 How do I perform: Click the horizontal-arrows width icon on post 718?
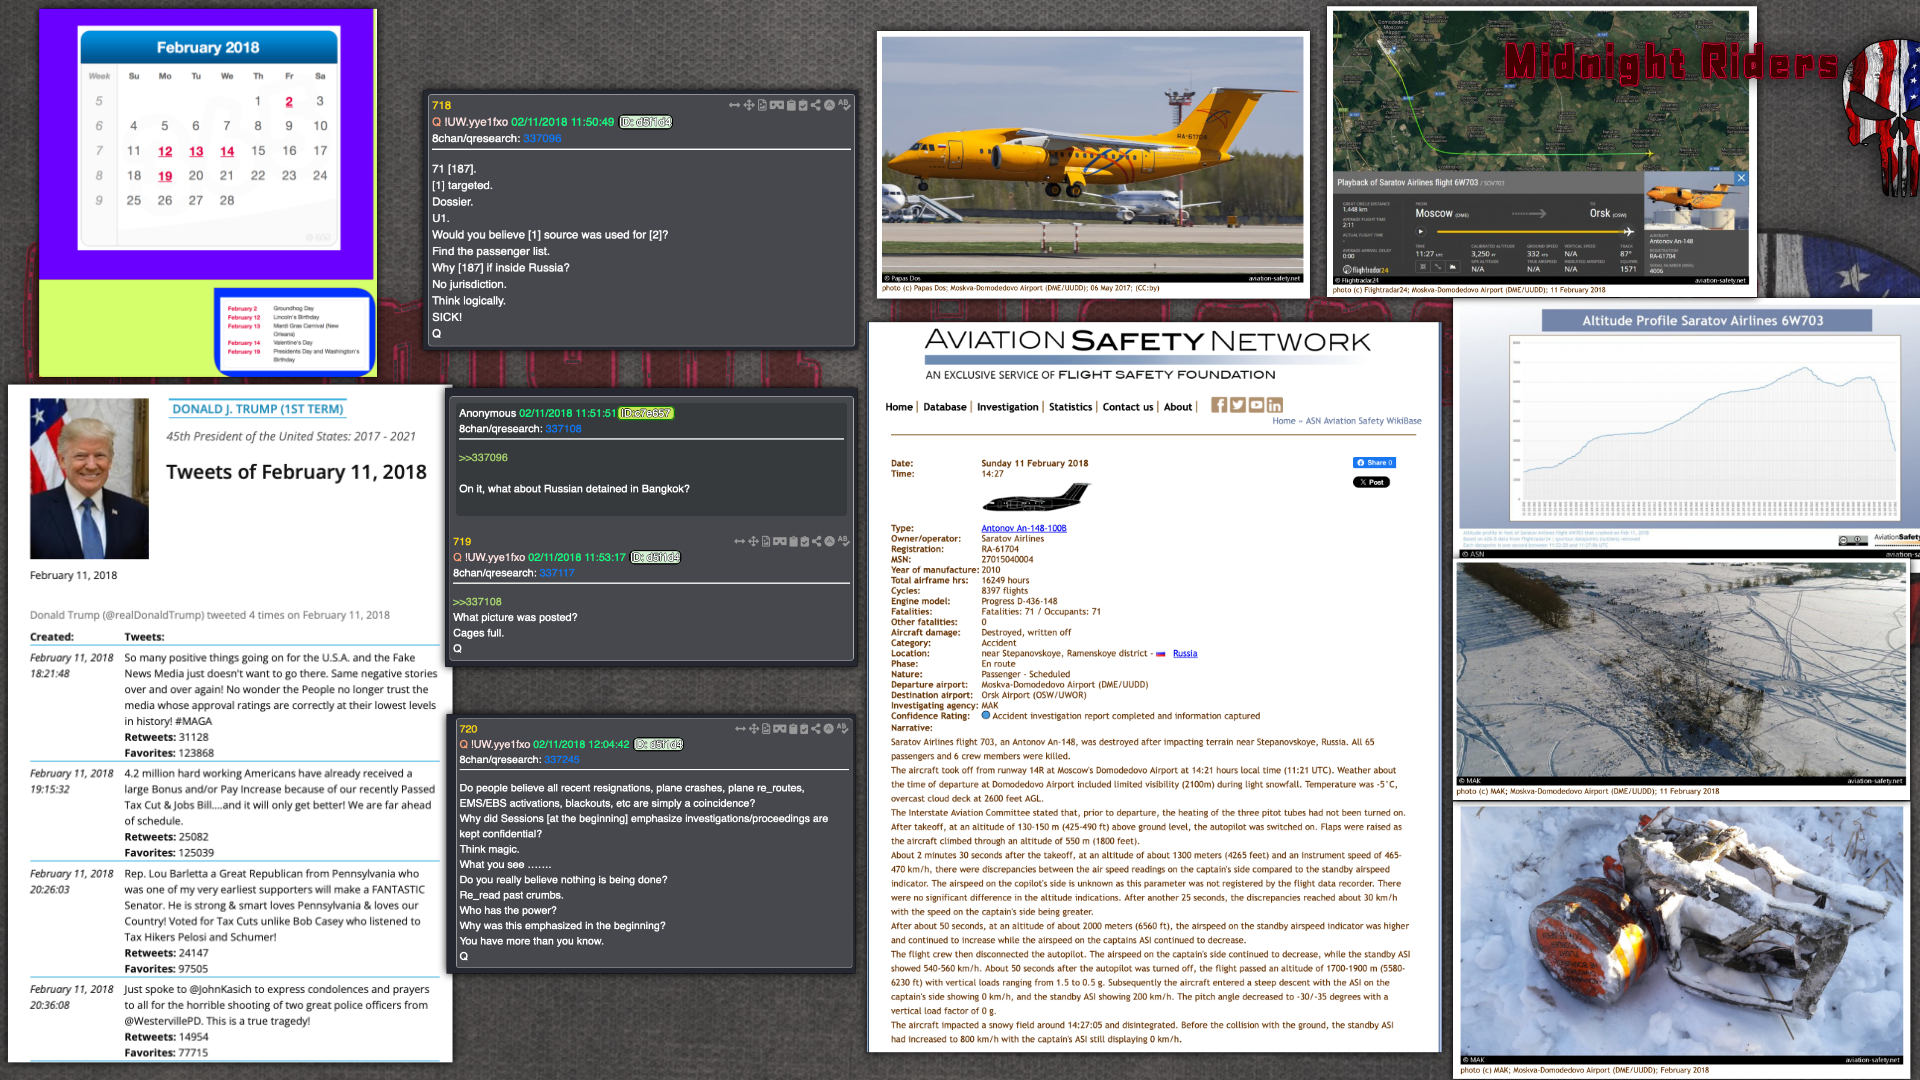735,105
